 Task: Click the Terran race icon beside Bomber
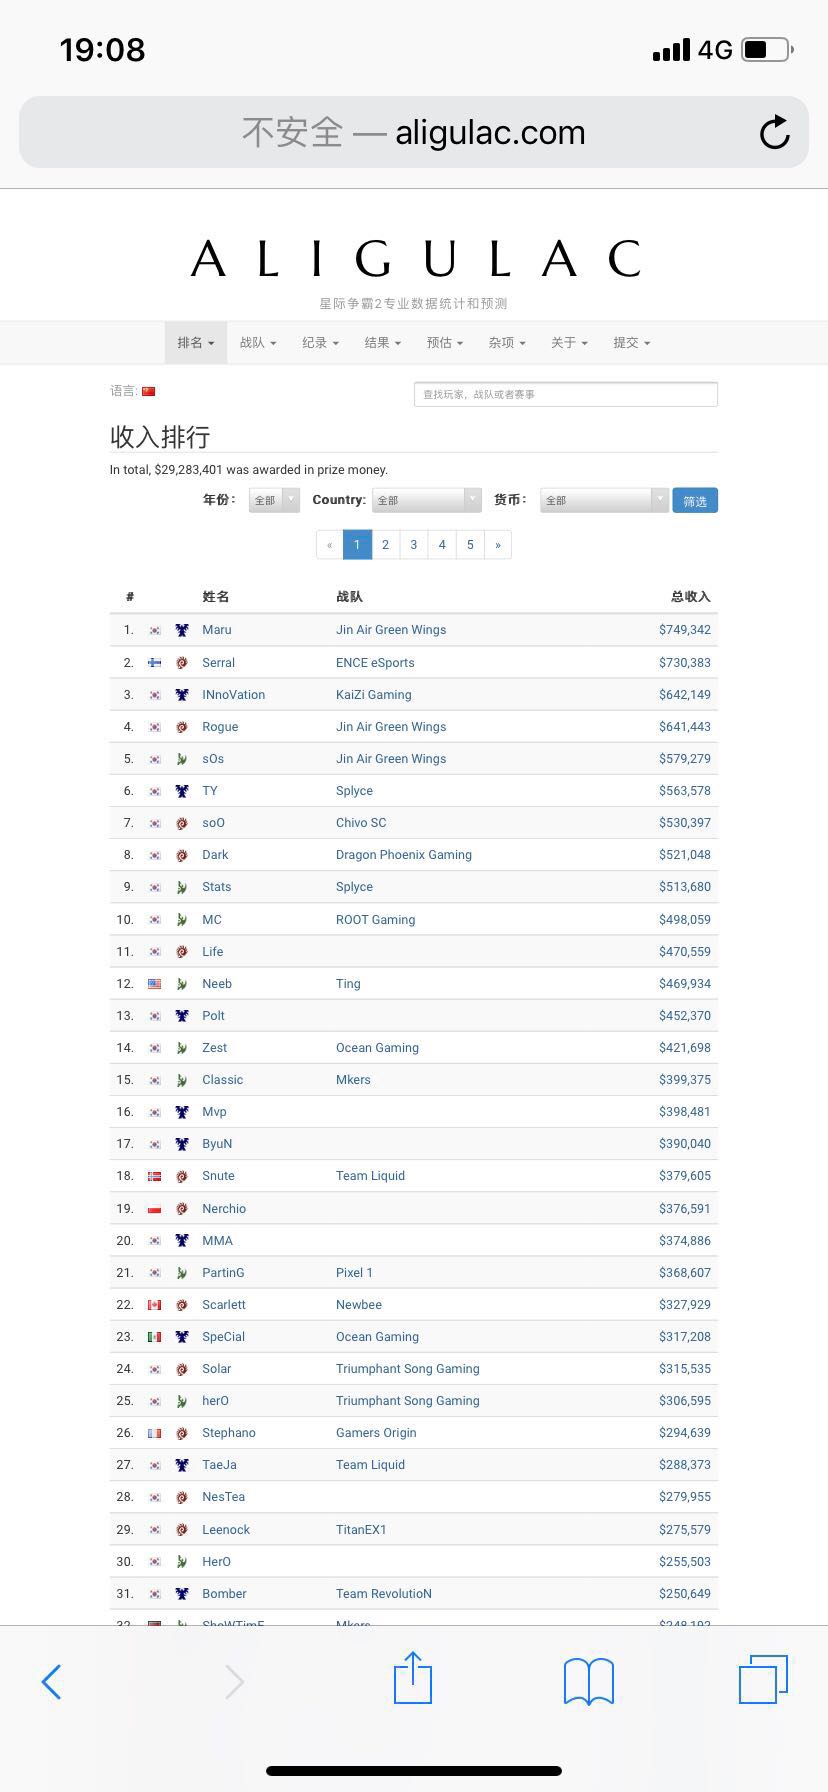[x=182, y=1594]
